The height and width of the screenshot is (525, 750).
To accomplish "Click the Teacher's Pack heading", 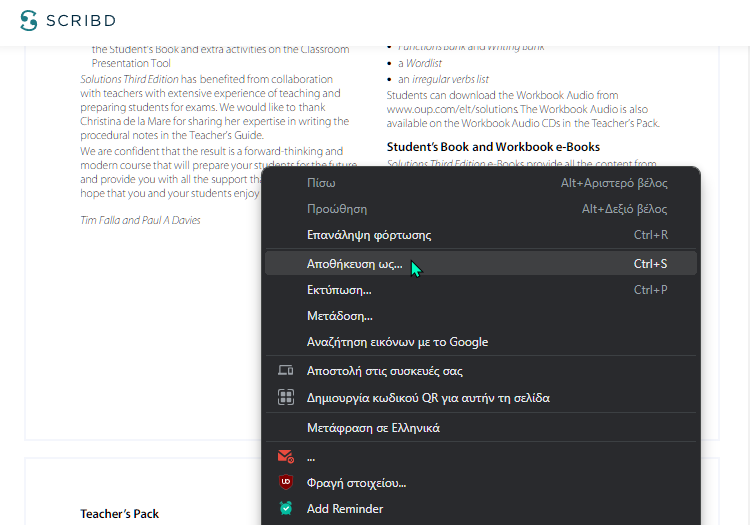I will pyautogui.click(x=120, y=514).
